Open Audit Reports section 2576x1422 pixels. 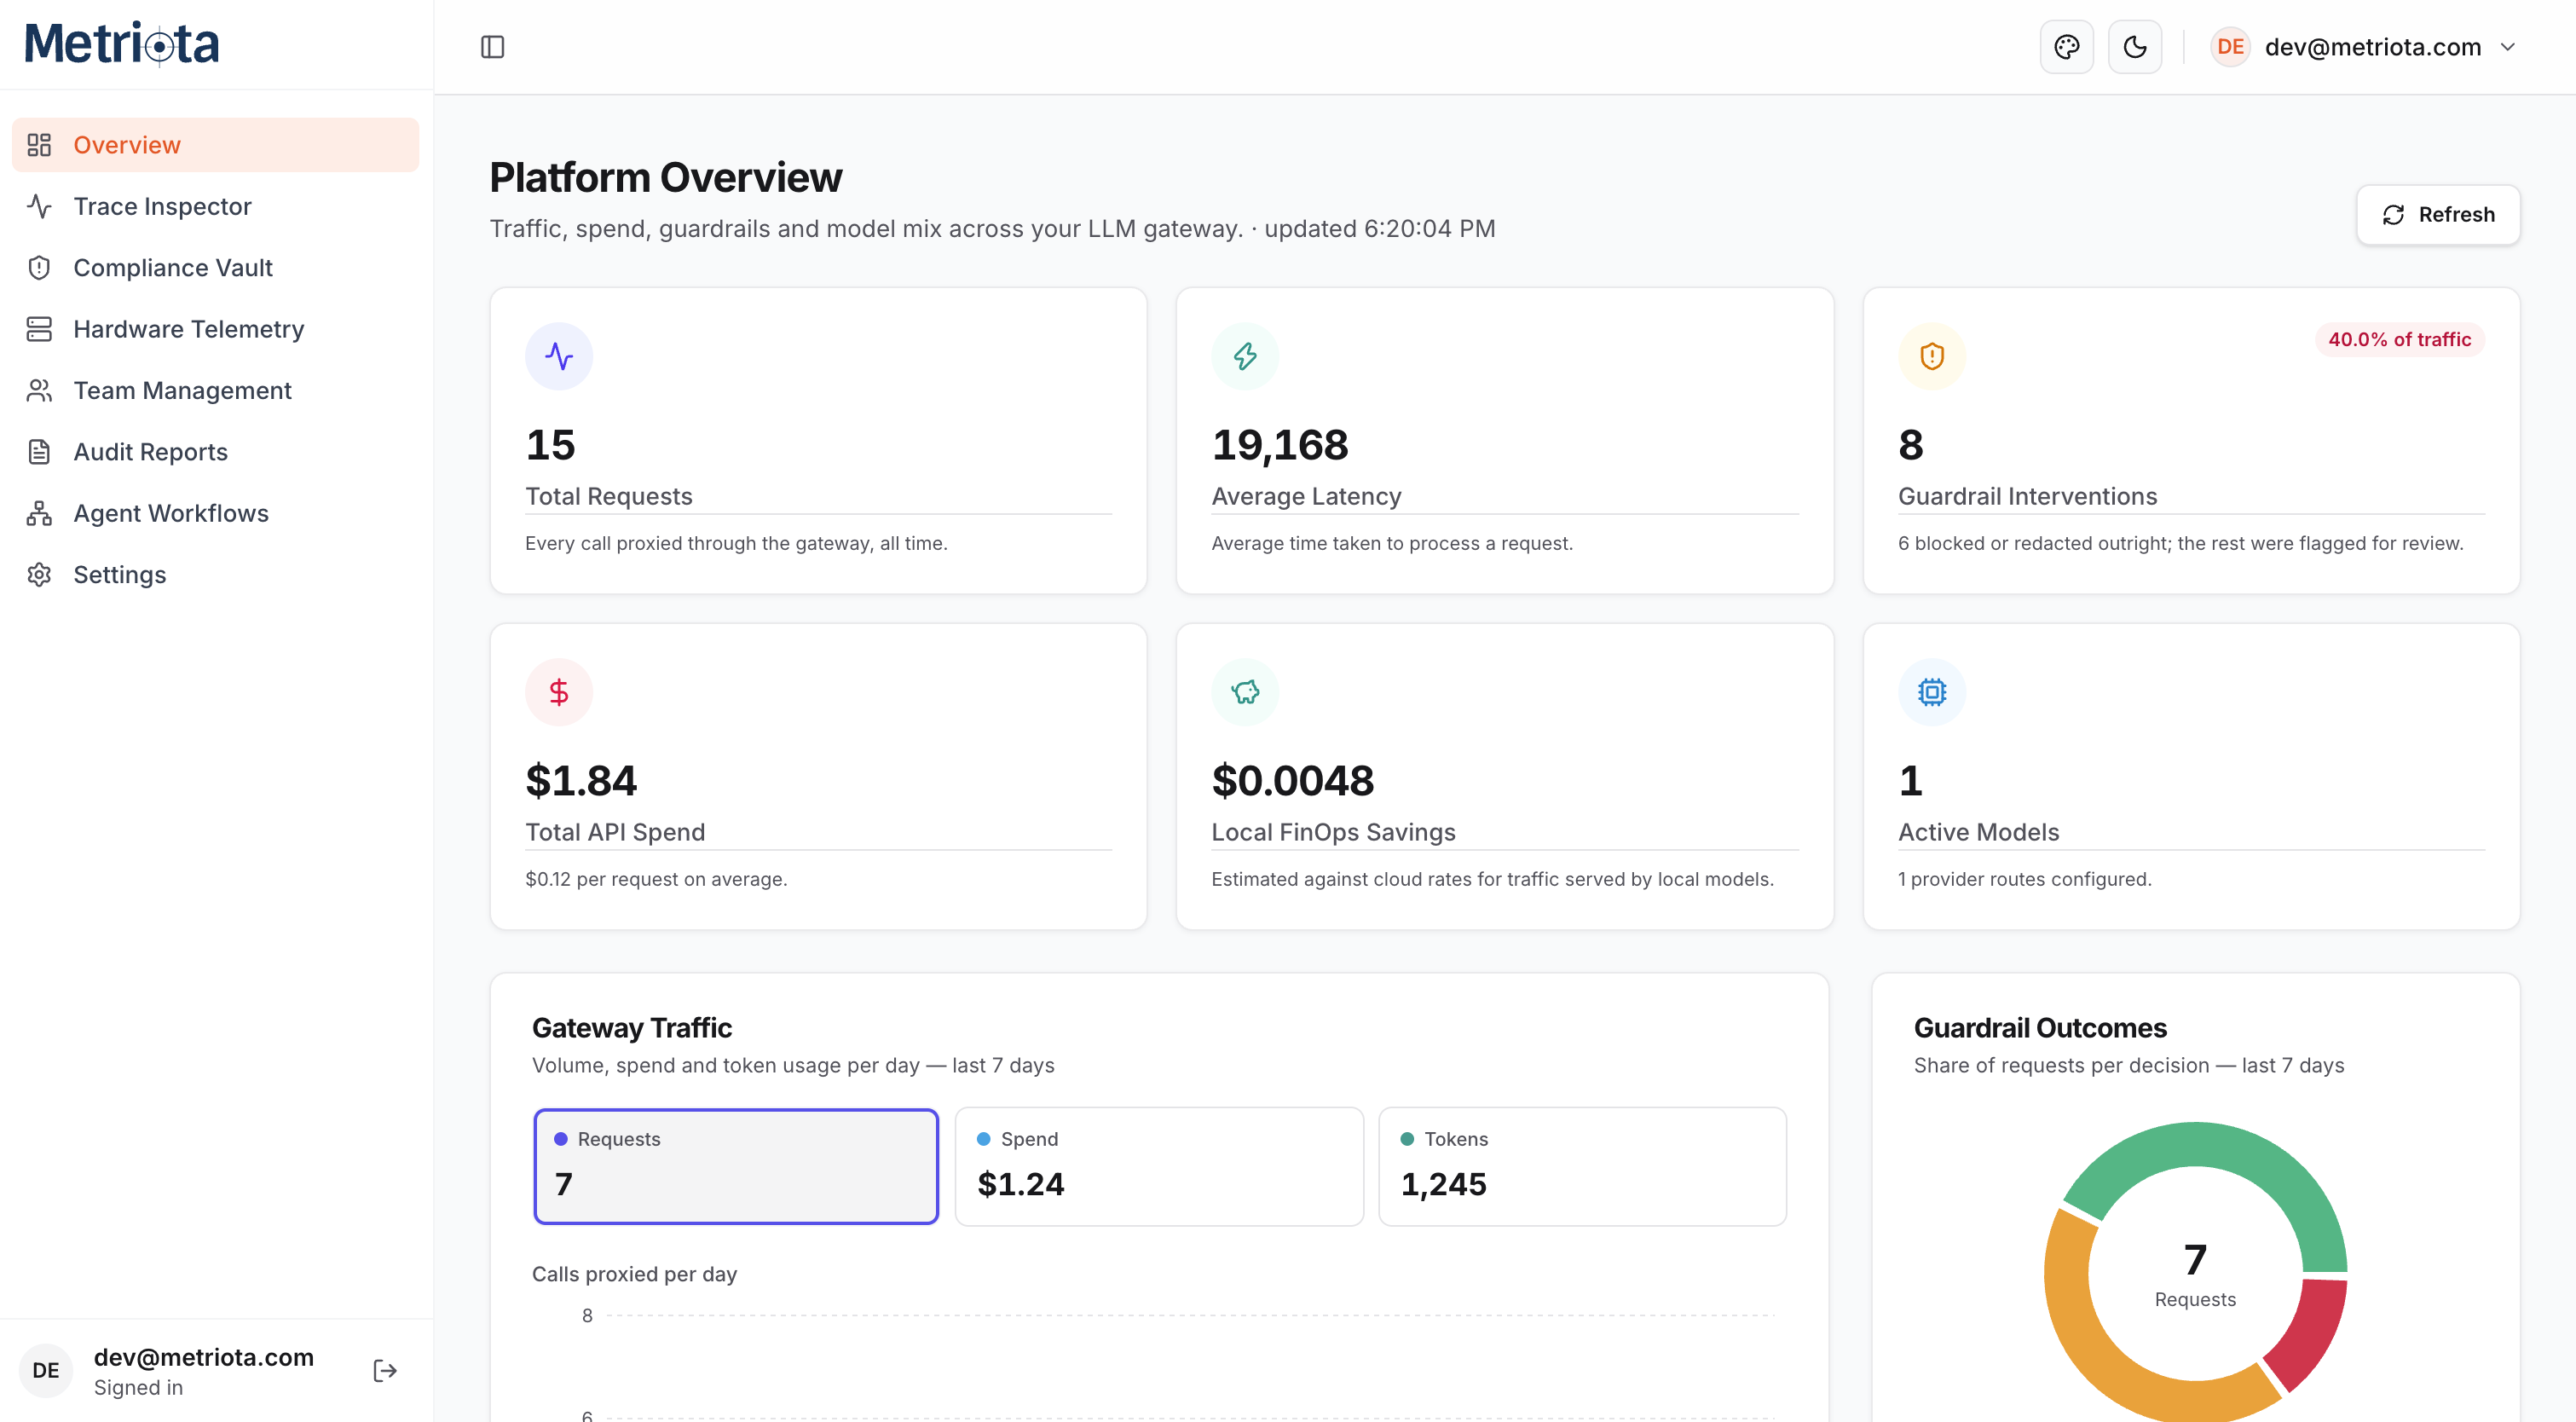(215, 452)
